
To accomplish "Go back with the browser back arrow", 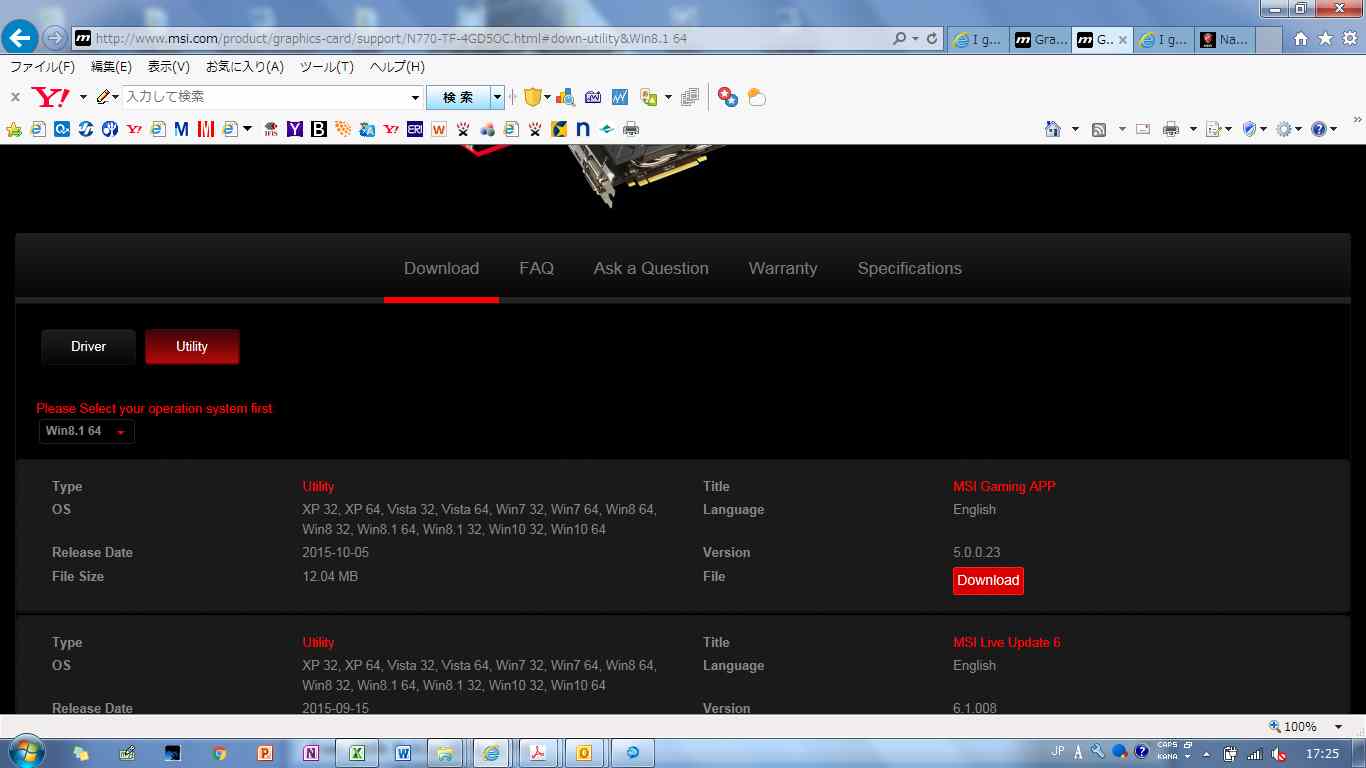I will click(19, 38).
